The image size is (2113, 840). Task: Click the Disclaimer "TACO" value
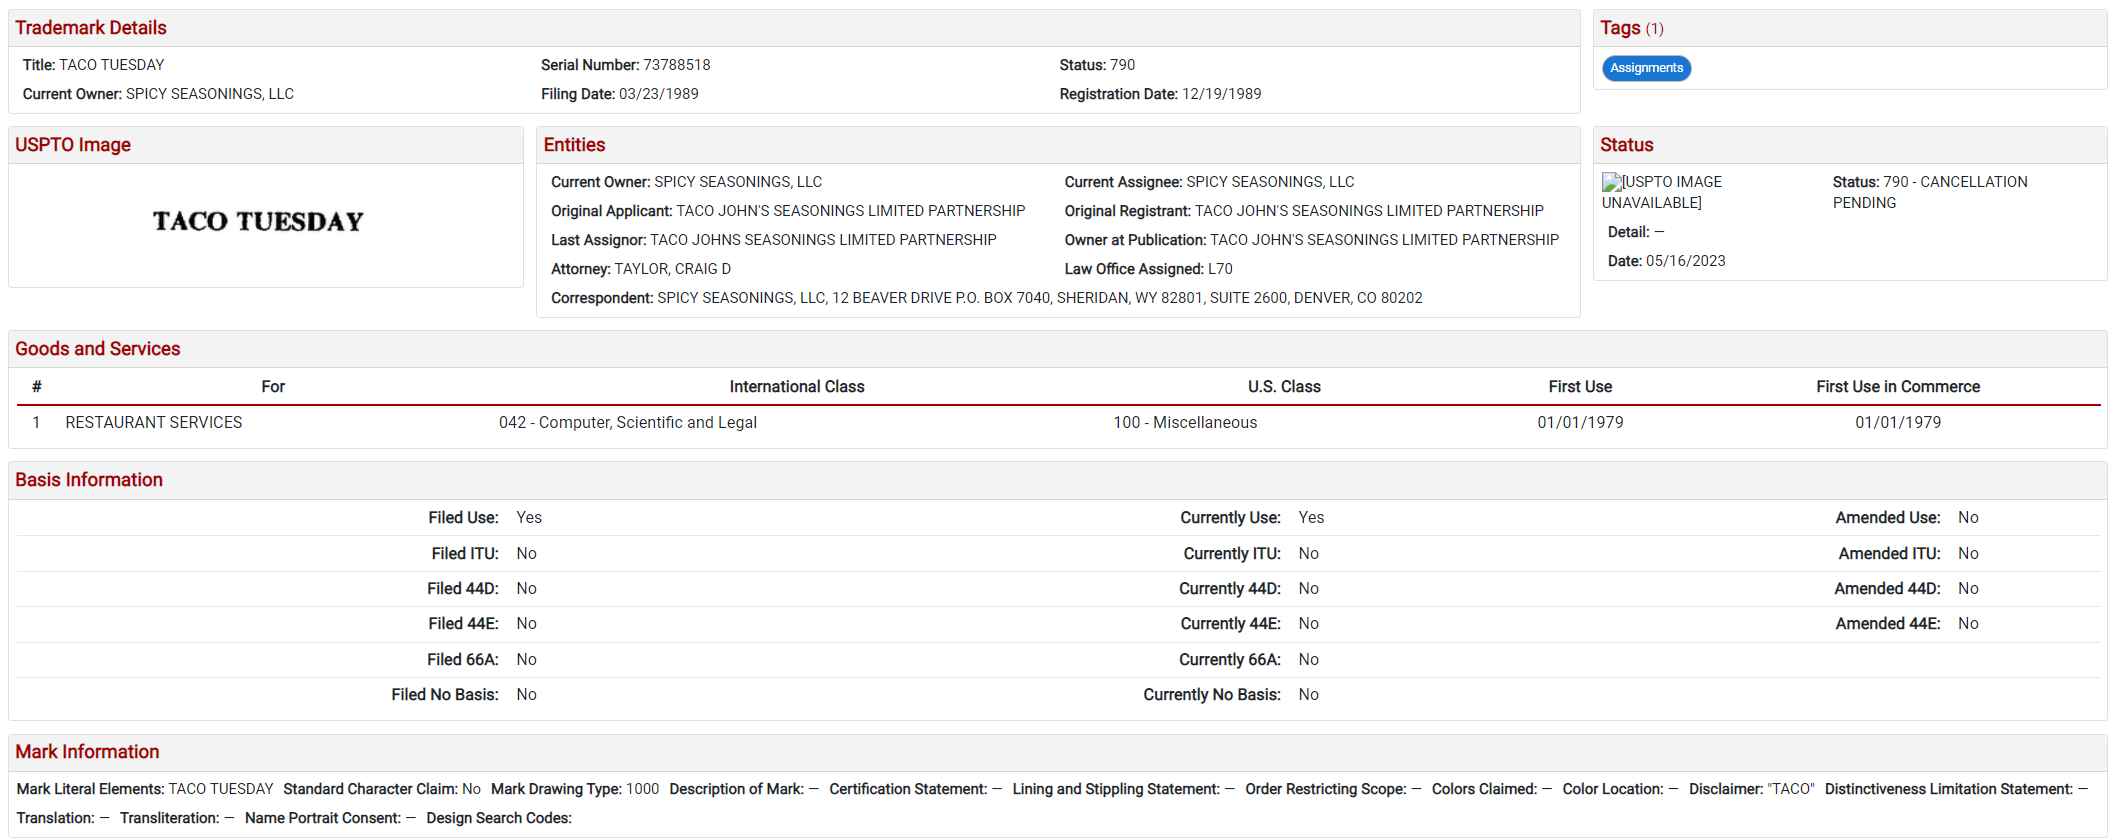tap(1790, 790)
